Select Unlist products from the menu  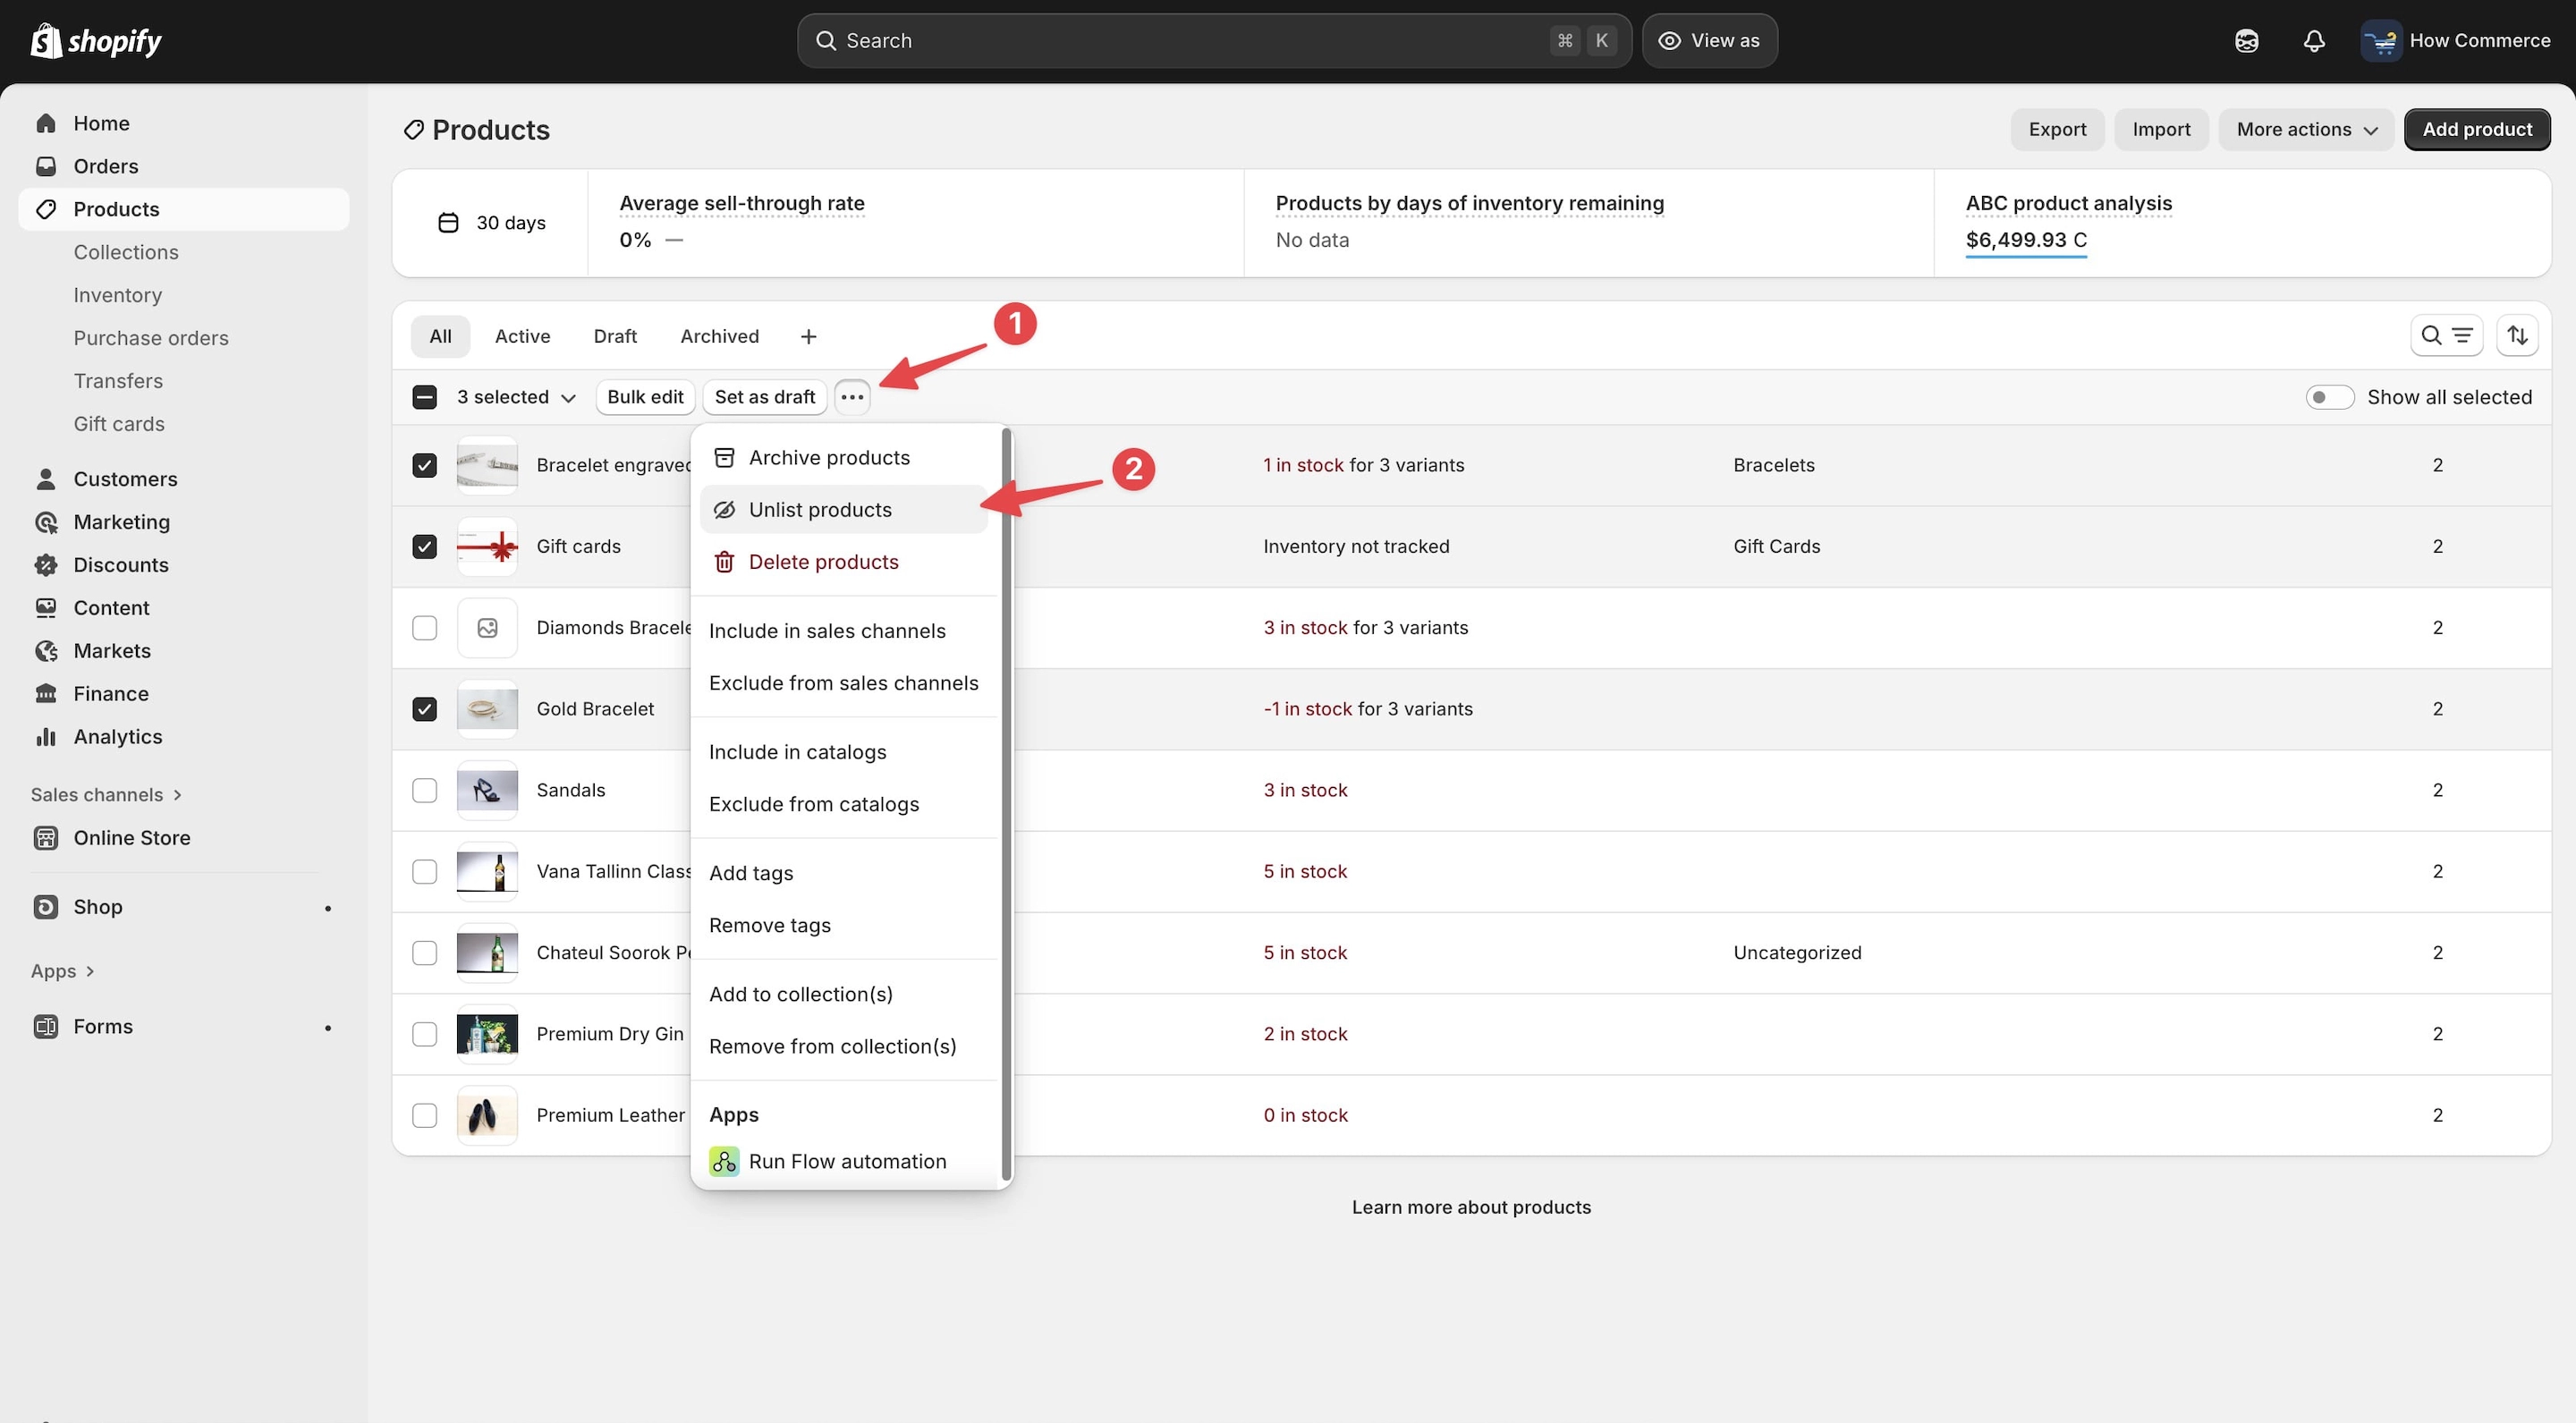tap(844, 510)
